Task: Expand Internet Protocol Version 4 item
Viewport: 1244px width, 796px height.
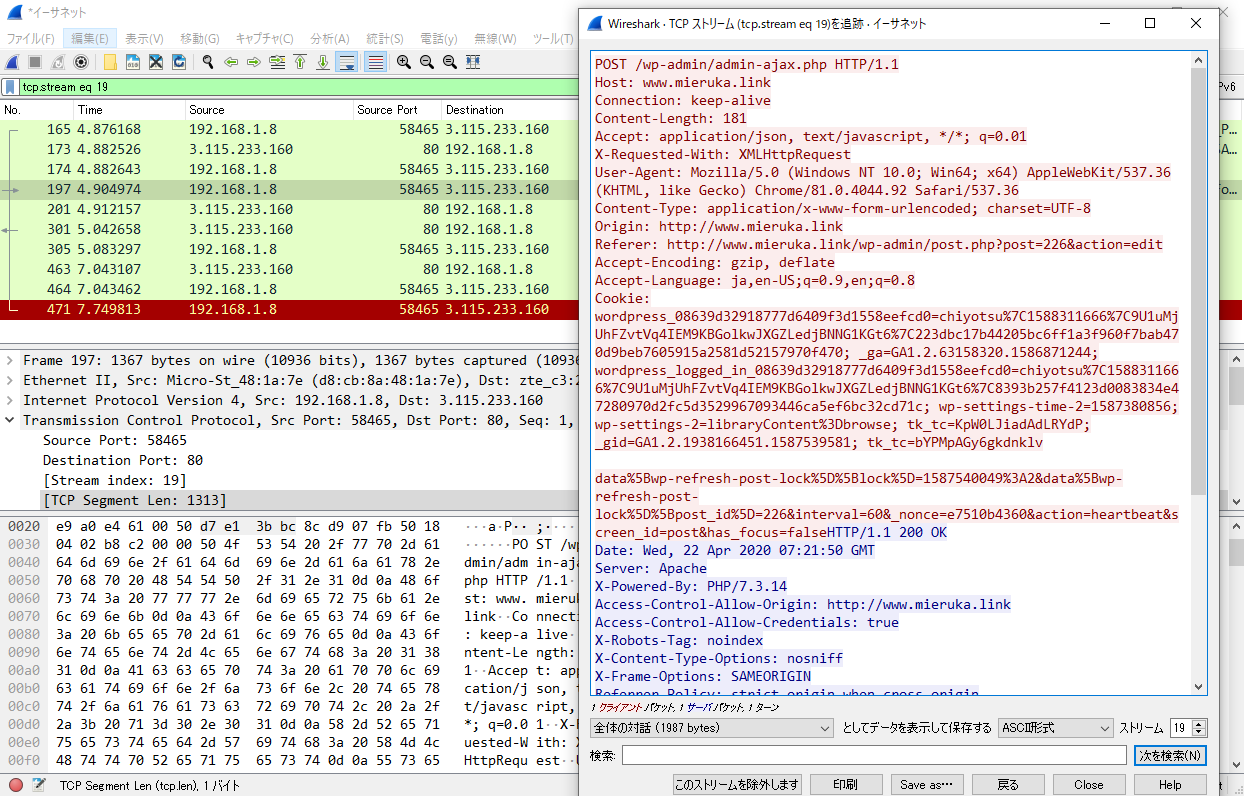Action: [11, 400]
